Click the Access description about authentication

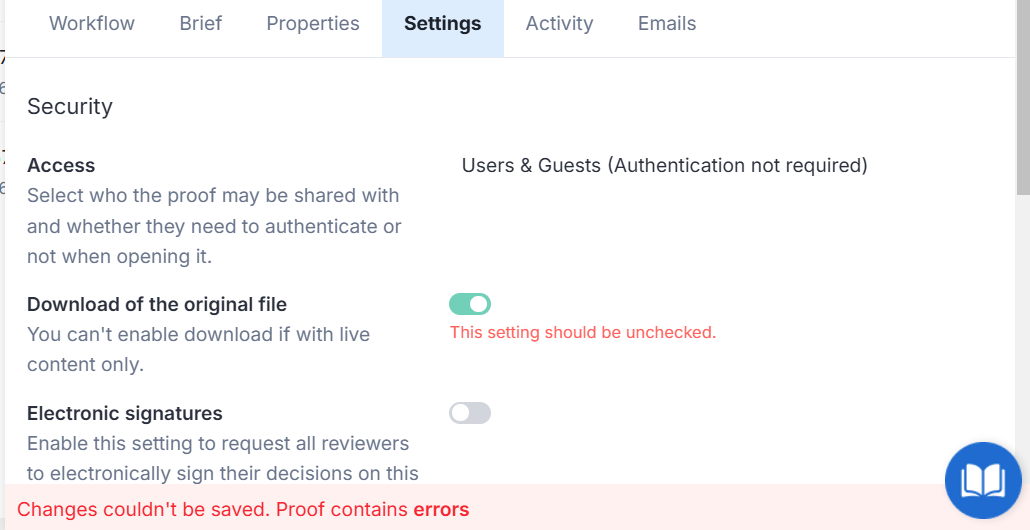coord(214,226)
